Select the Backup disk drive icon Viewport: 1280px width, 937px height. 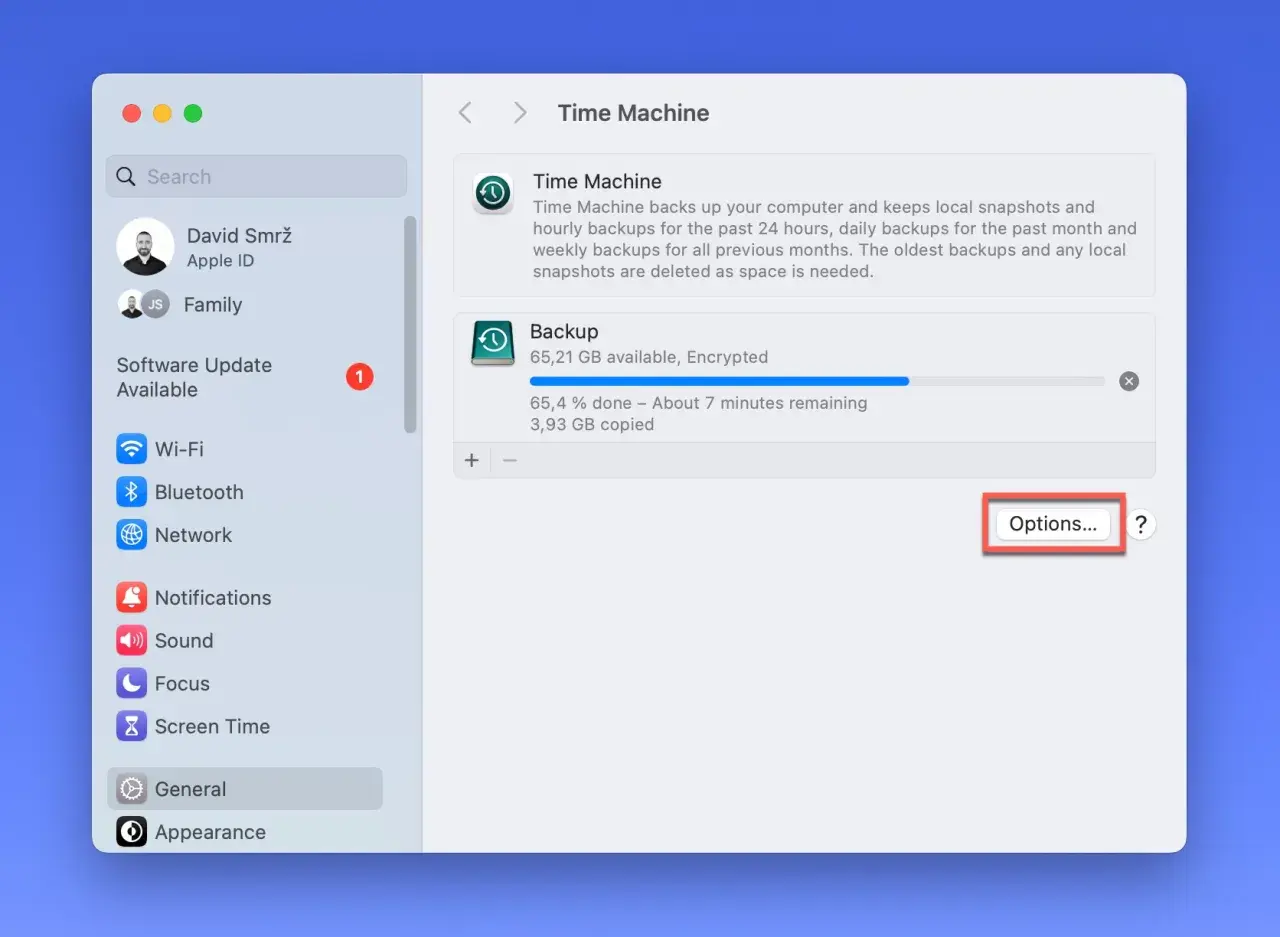pos(493,343)
